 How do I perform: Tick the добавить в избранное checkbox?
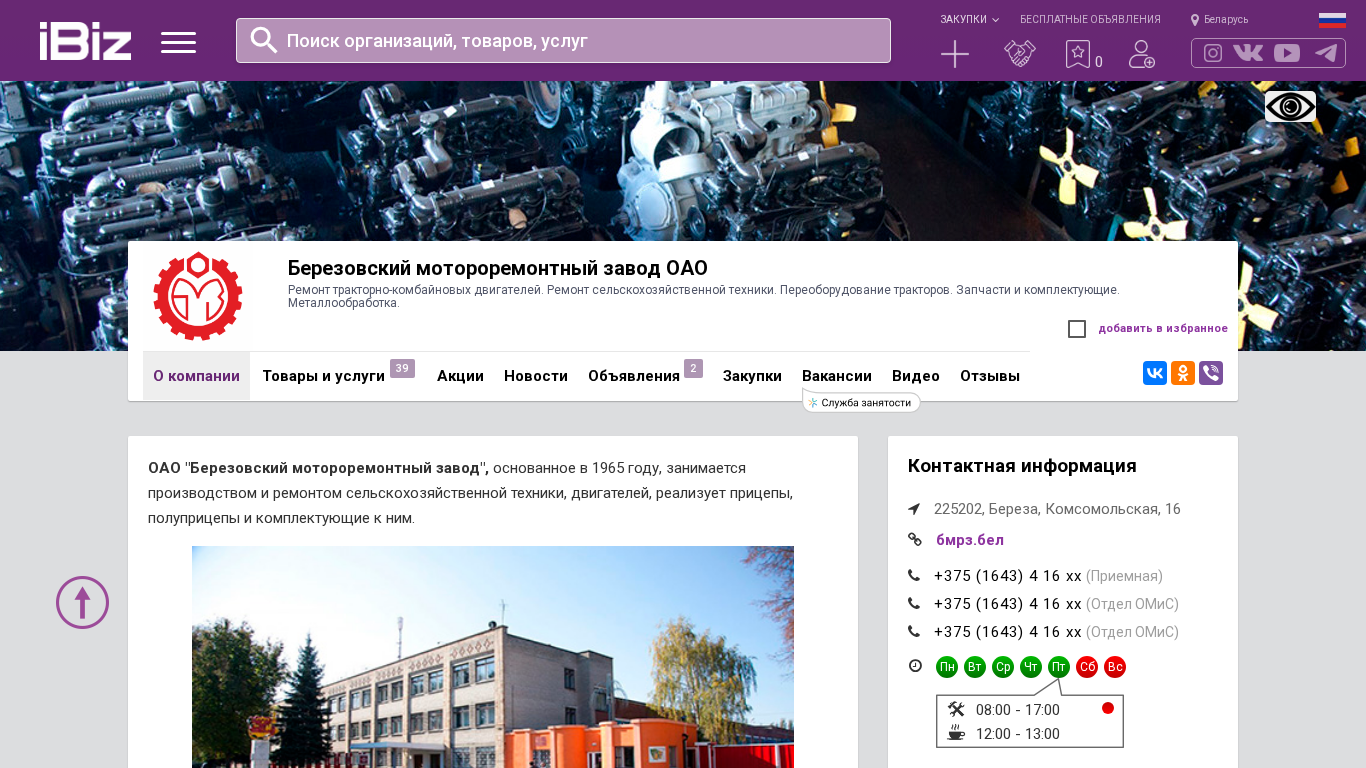[1077, 329]
